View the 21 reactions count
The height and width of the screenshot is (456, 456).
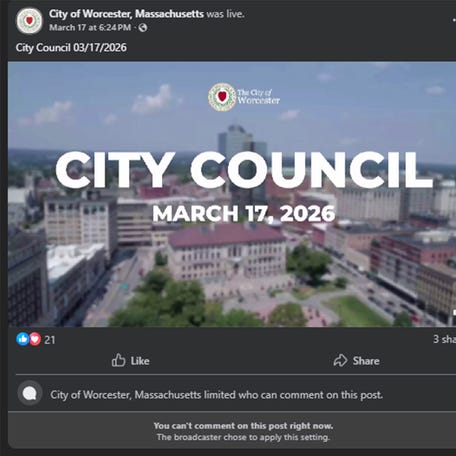point(50,340)
